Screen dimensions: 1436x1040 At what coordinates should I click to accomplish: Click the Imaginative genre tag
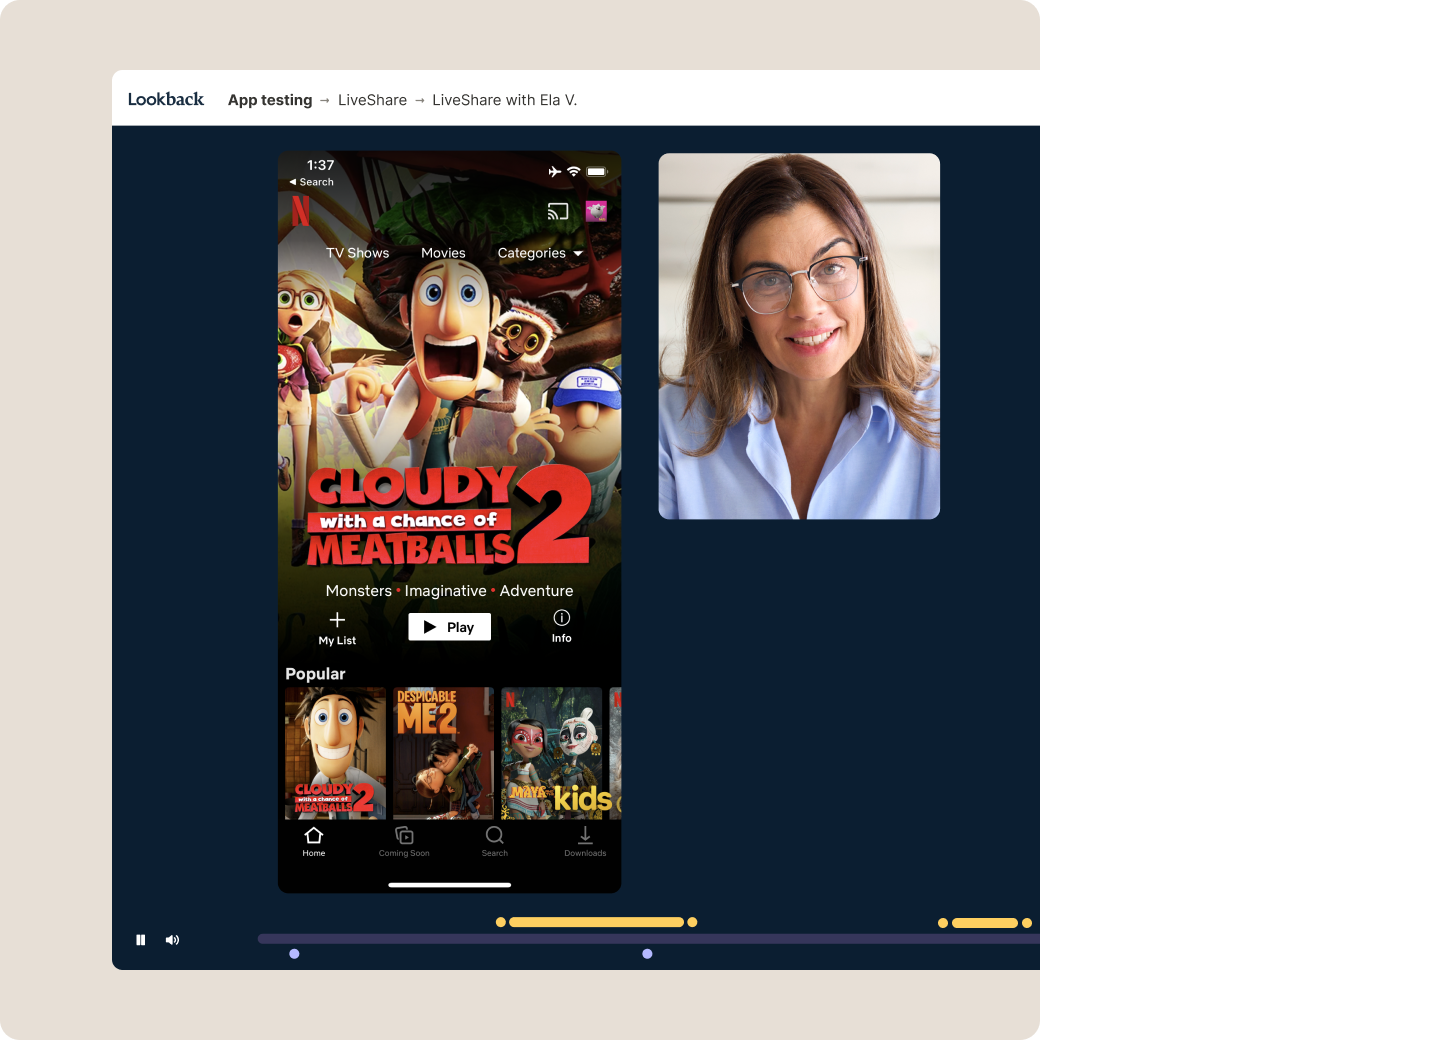[x=446, y=591]
